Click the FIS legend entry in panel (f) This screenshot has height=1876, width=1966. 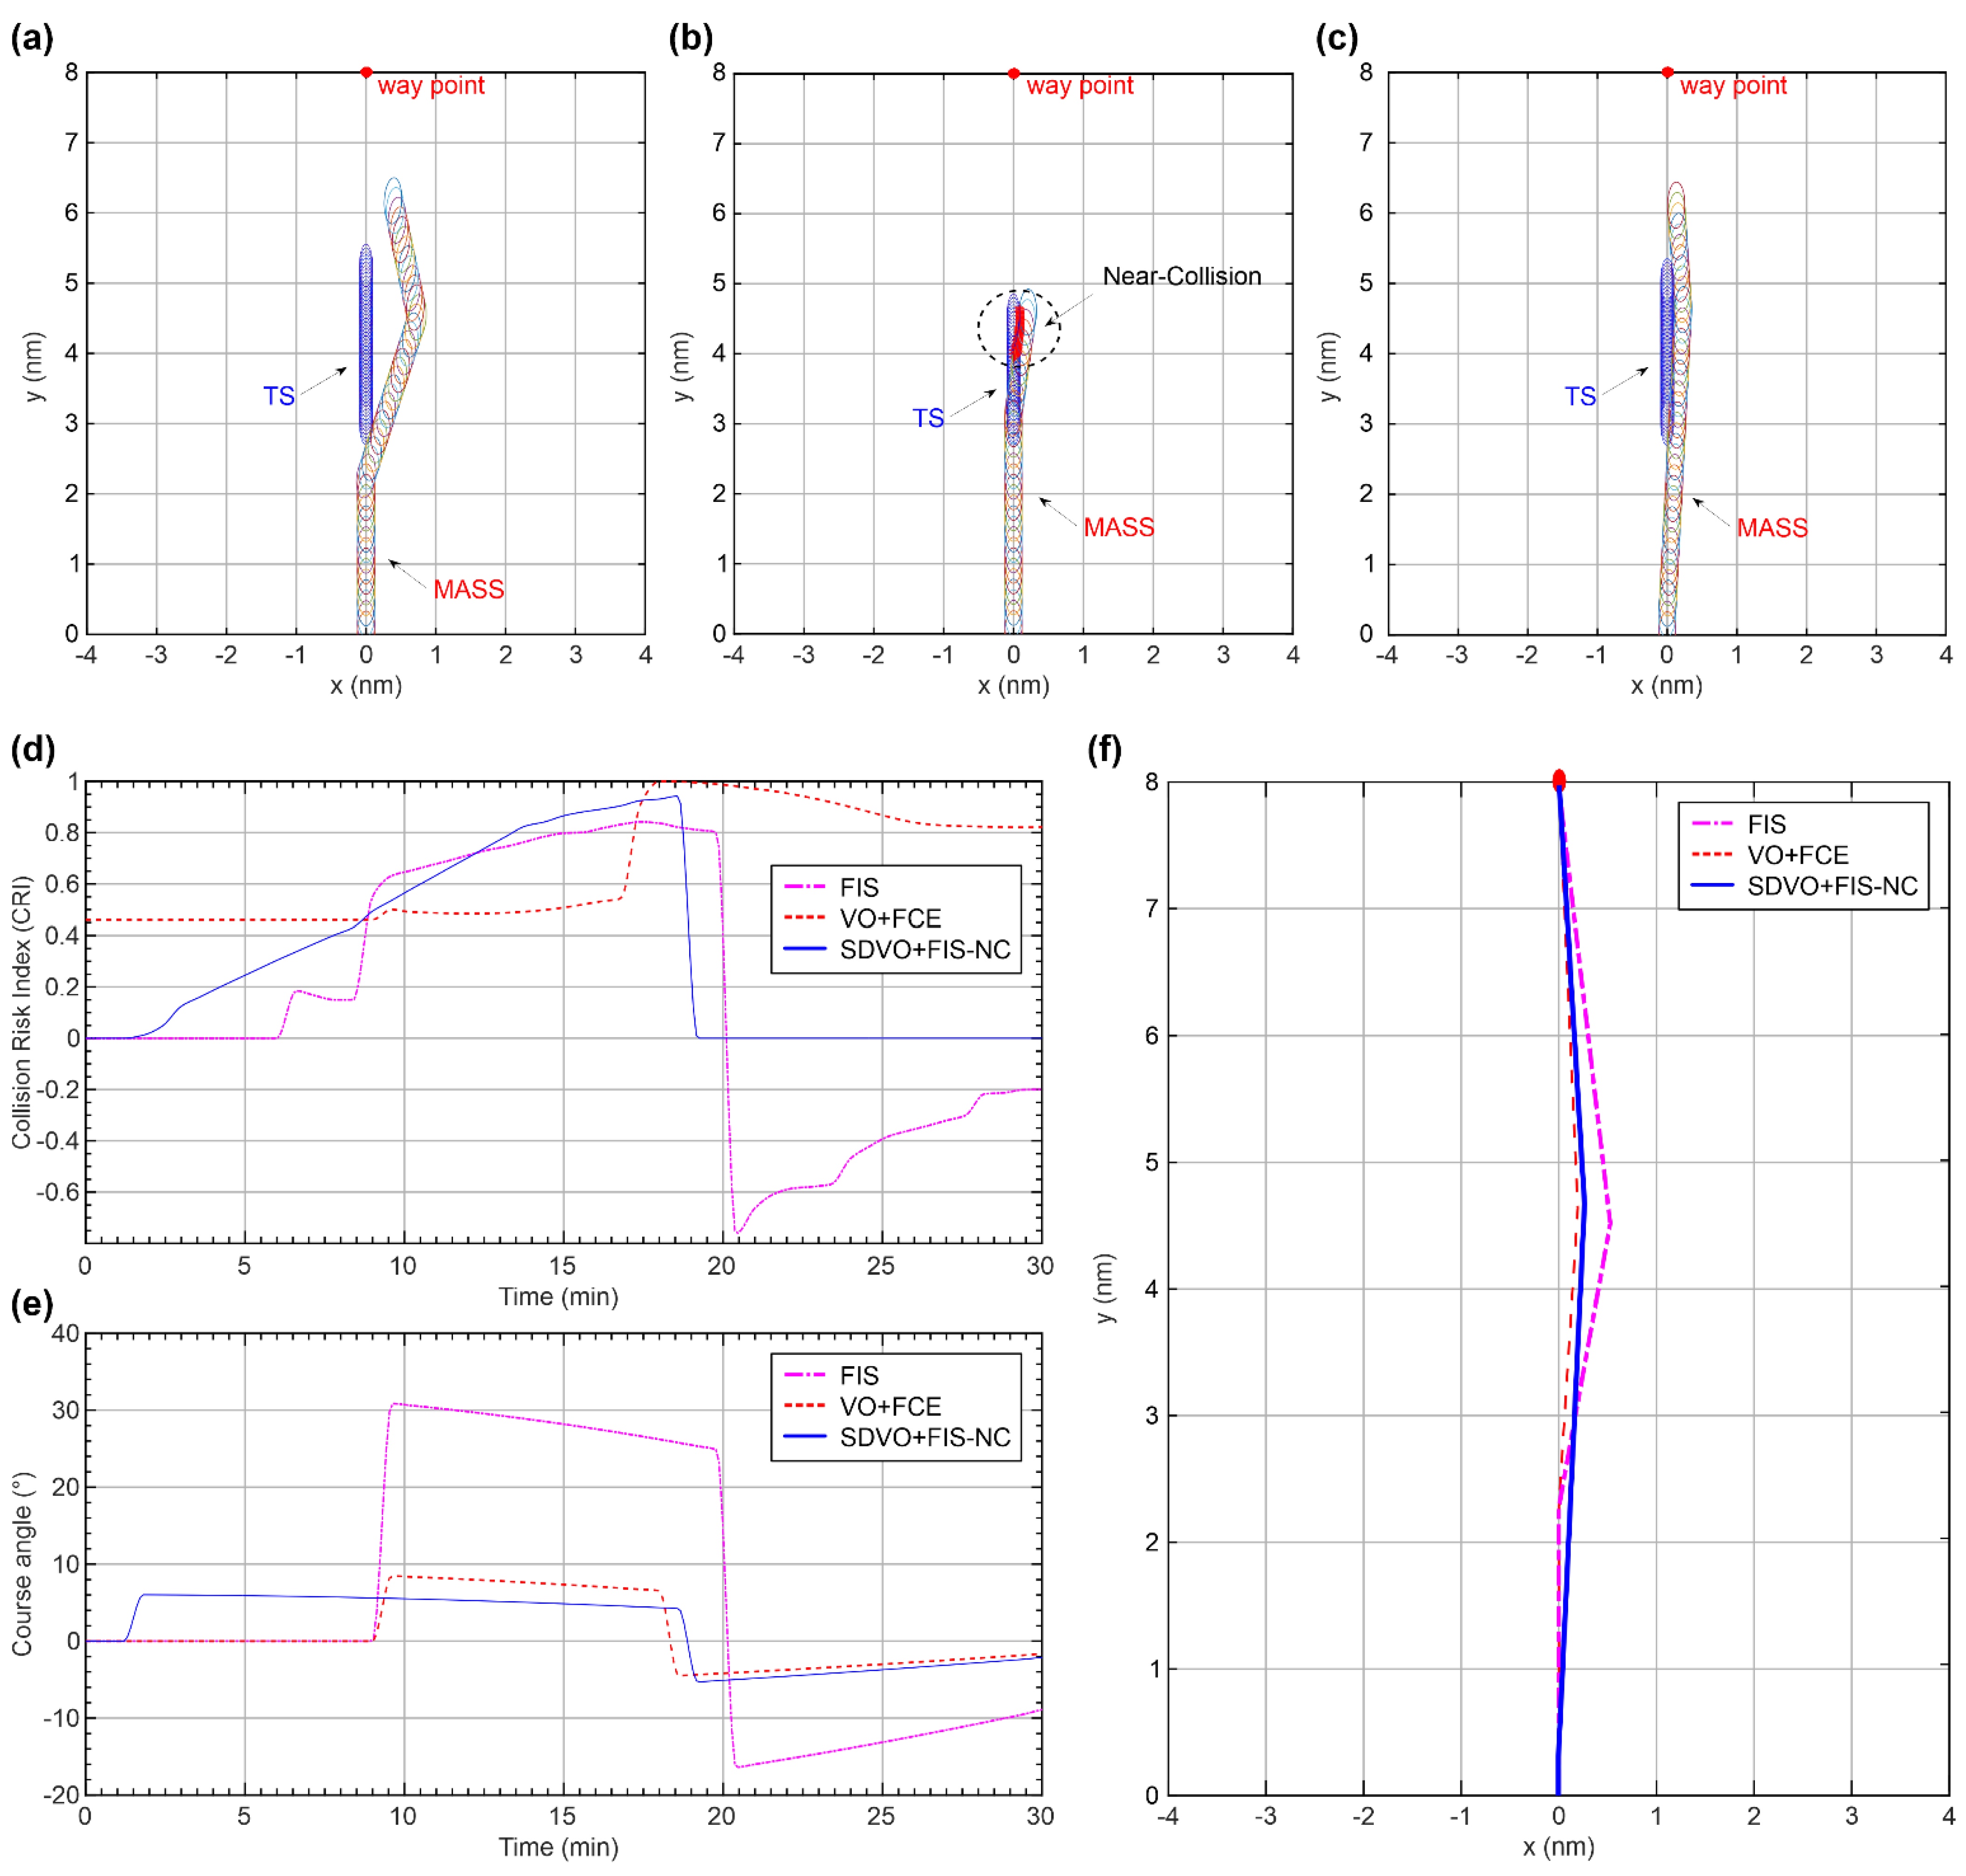click(1765, 824)
